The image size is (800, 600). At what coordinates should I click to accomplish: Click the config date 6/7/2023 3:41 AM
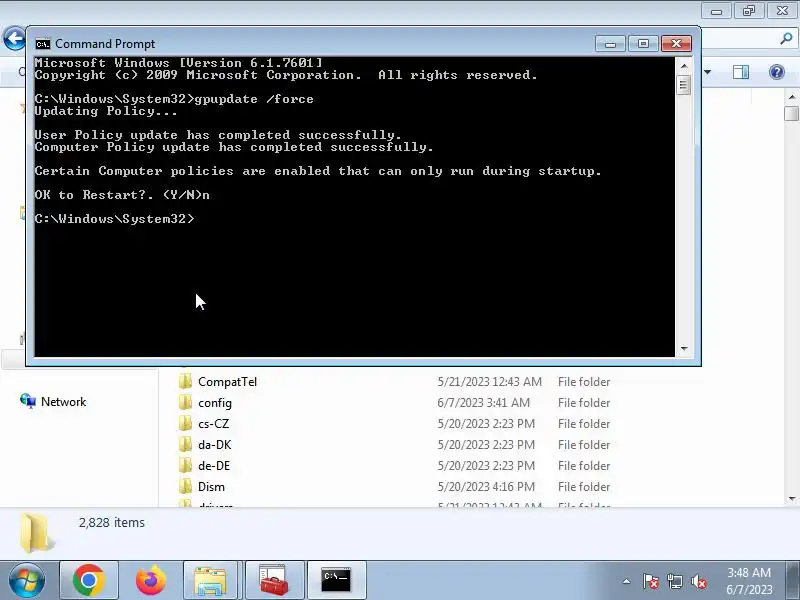(x=483, y=403)
